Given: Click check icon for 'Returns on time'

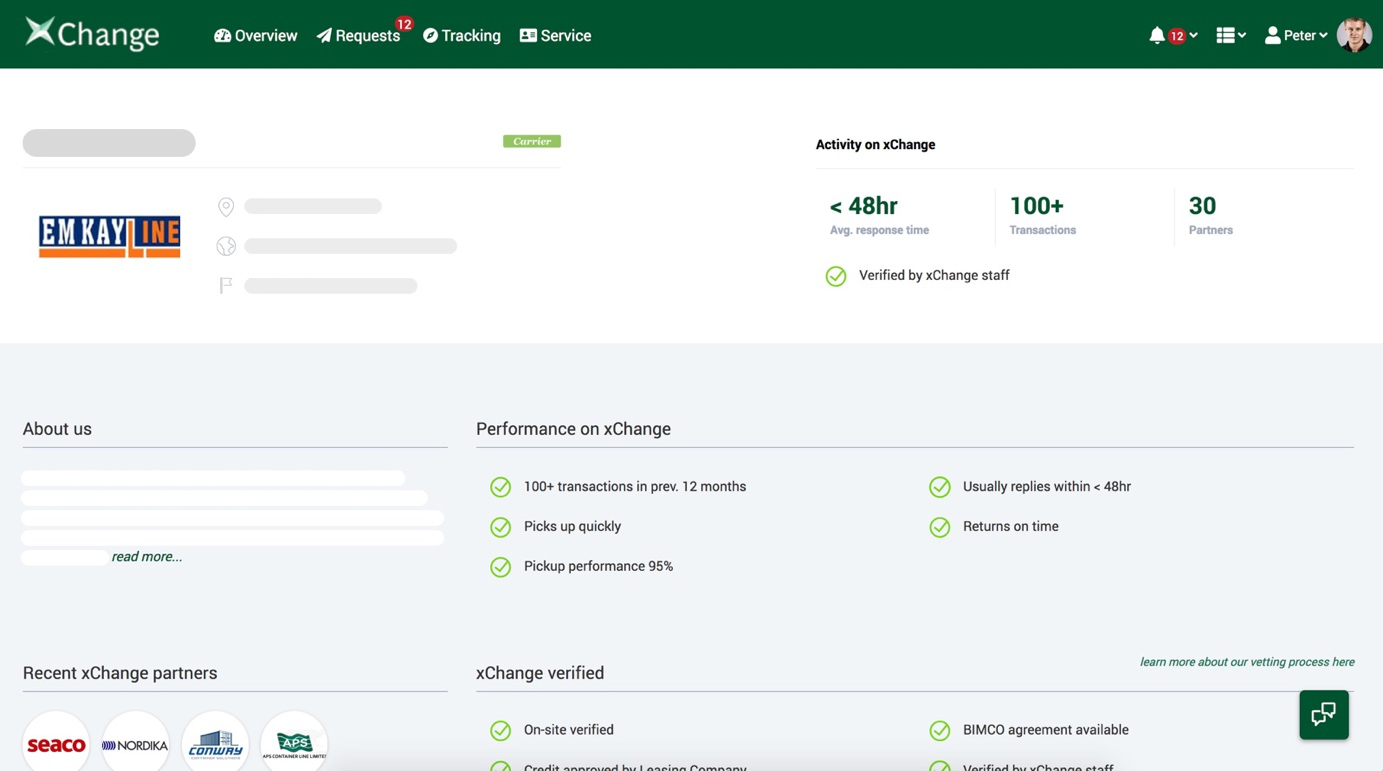Looking at the screenshot, I should click(x=940, y=527).
